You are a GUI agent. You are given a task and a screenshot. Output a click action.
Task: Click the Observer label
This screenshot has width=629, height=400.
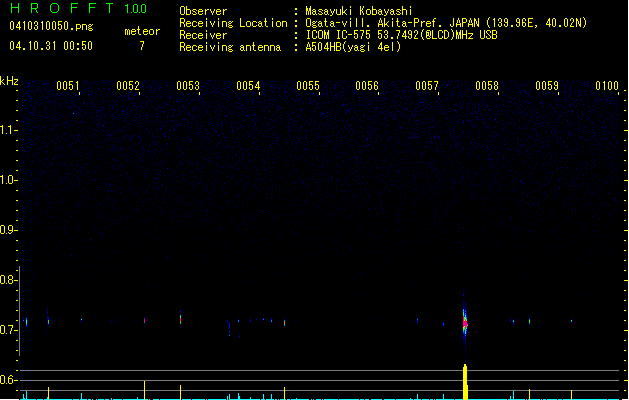(x=203, y=11)
